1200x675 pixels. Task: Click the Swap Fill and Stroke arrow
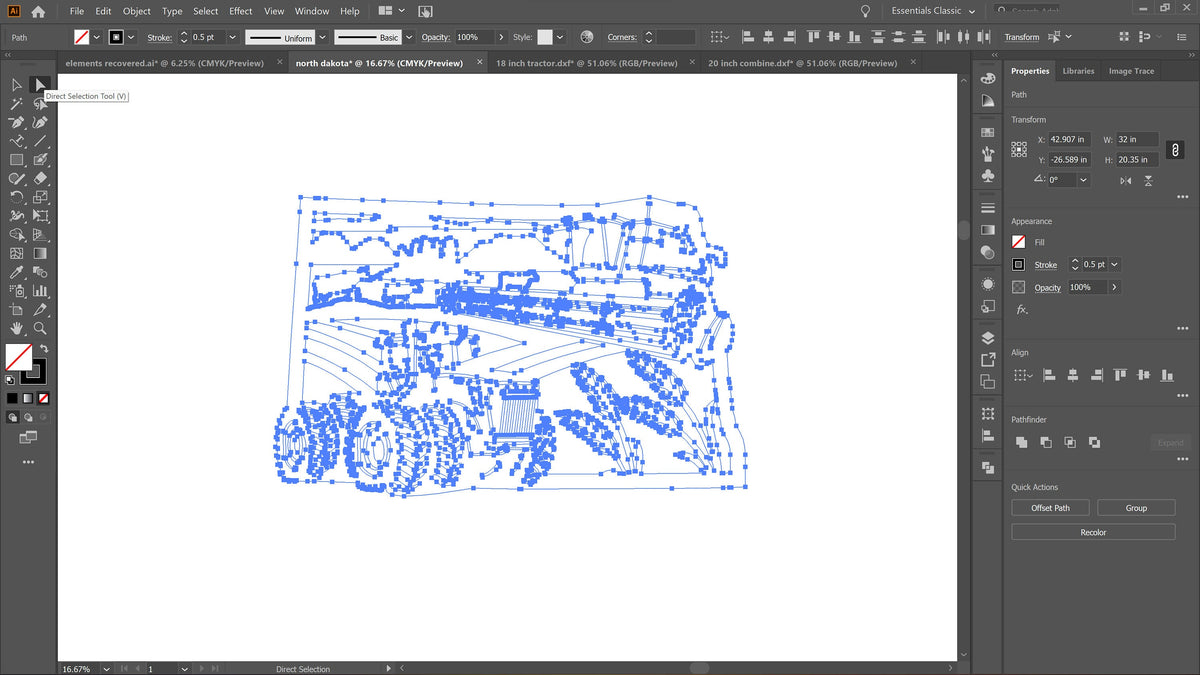pyautogui.click(x=43, y=349)
